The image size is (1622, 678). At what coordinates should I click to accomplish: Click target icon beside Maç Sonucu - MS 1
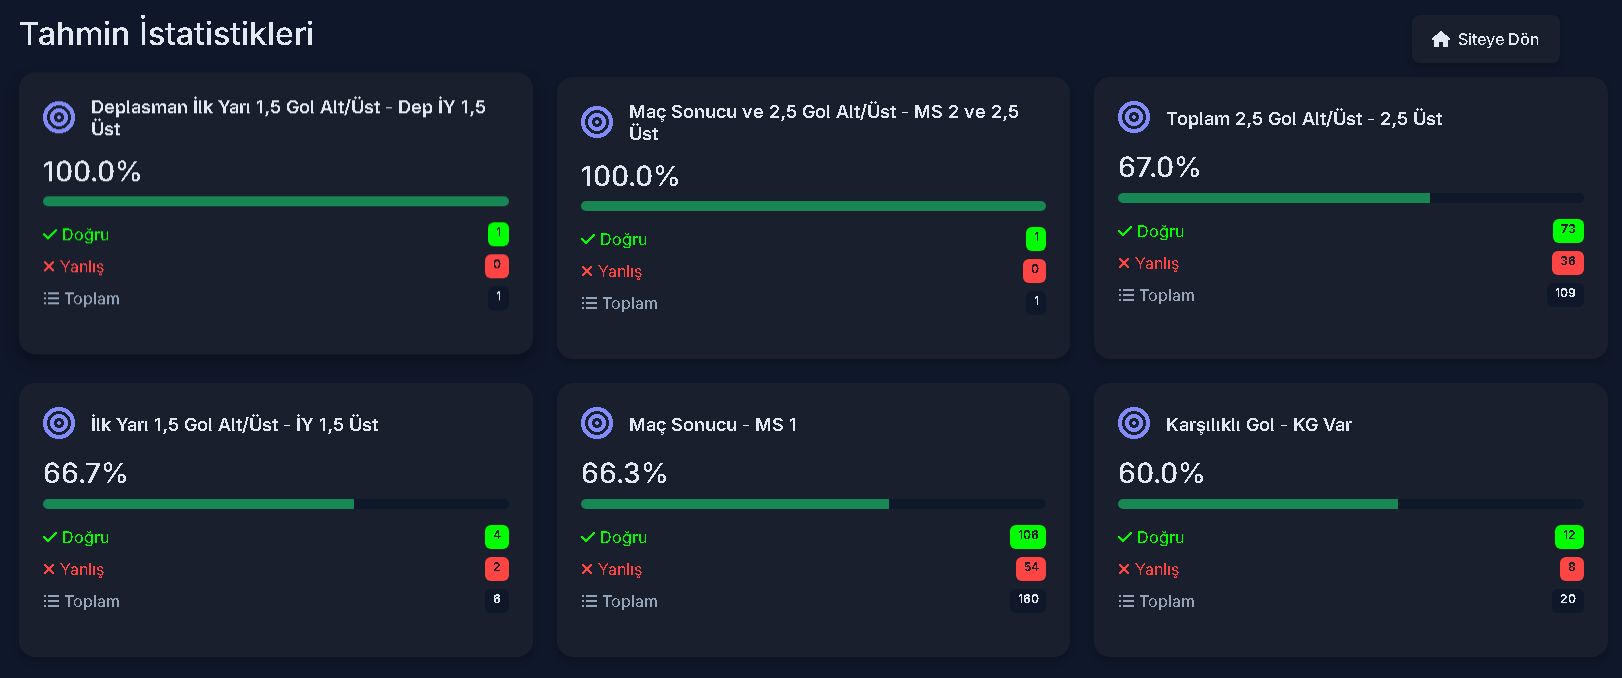pyautogui.click(x=597, y=423)
